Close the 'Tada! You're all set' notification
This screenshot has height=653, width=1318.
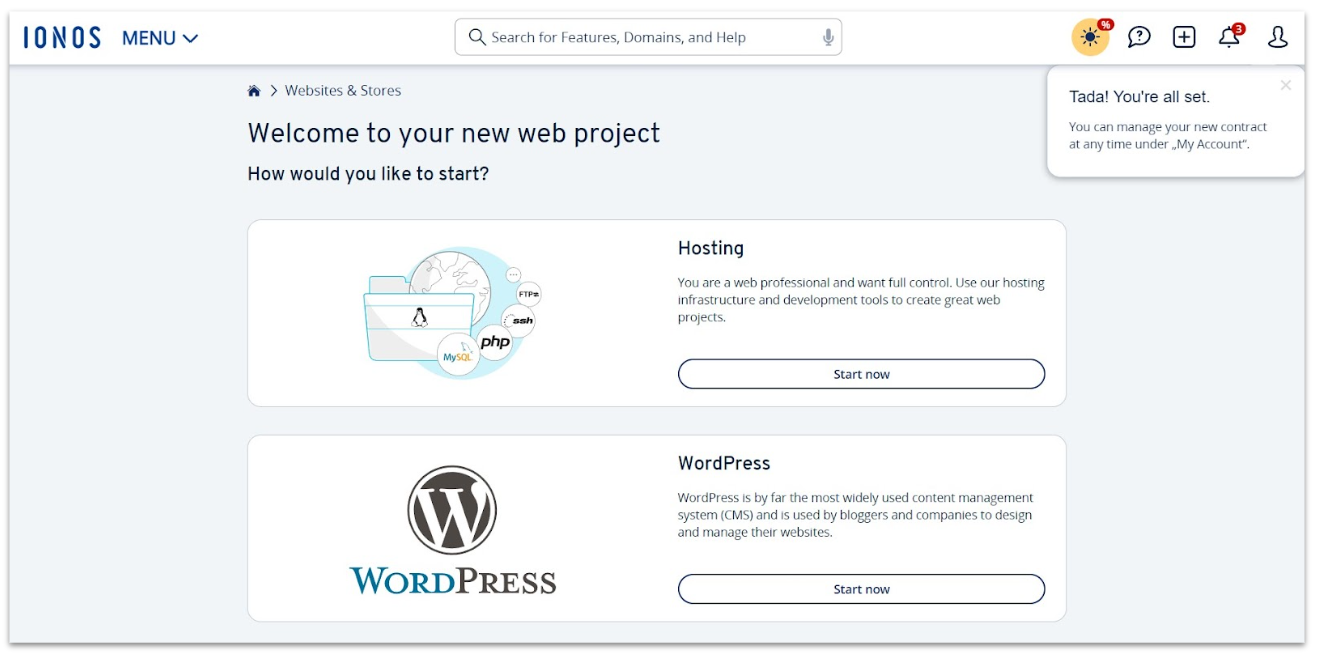coord(1286,85)
